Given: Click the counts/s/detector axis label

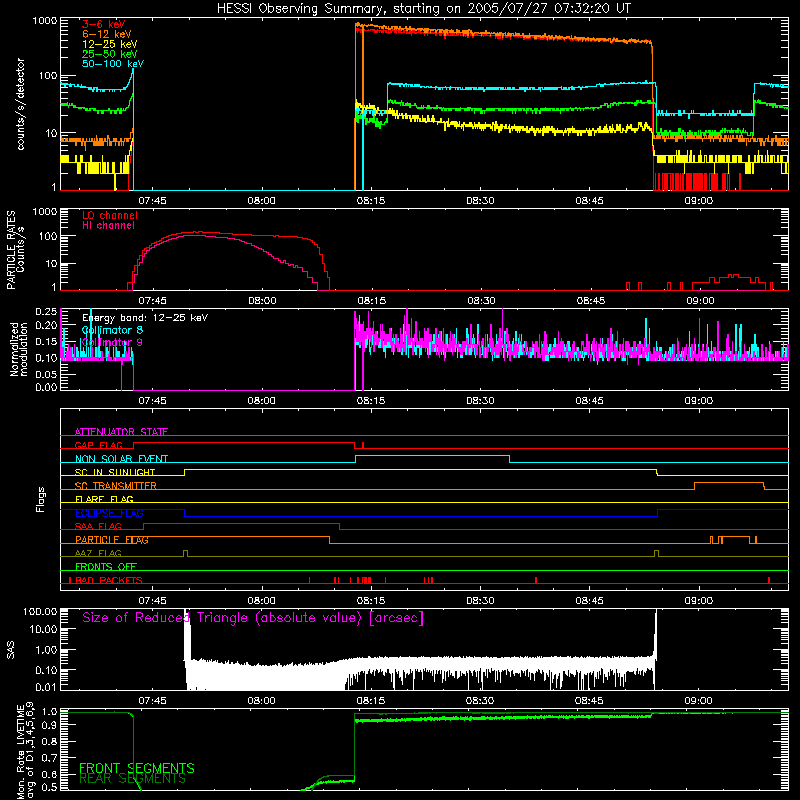Looking at the screenshot, I should click(x=20, y=104).
